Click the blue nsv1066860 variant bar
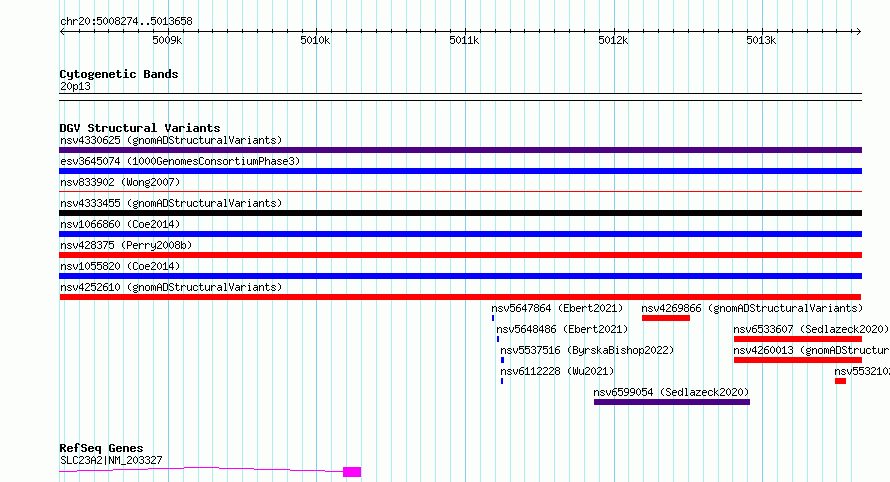This screenshot has width=890, height=482. [x=460, y=234]
